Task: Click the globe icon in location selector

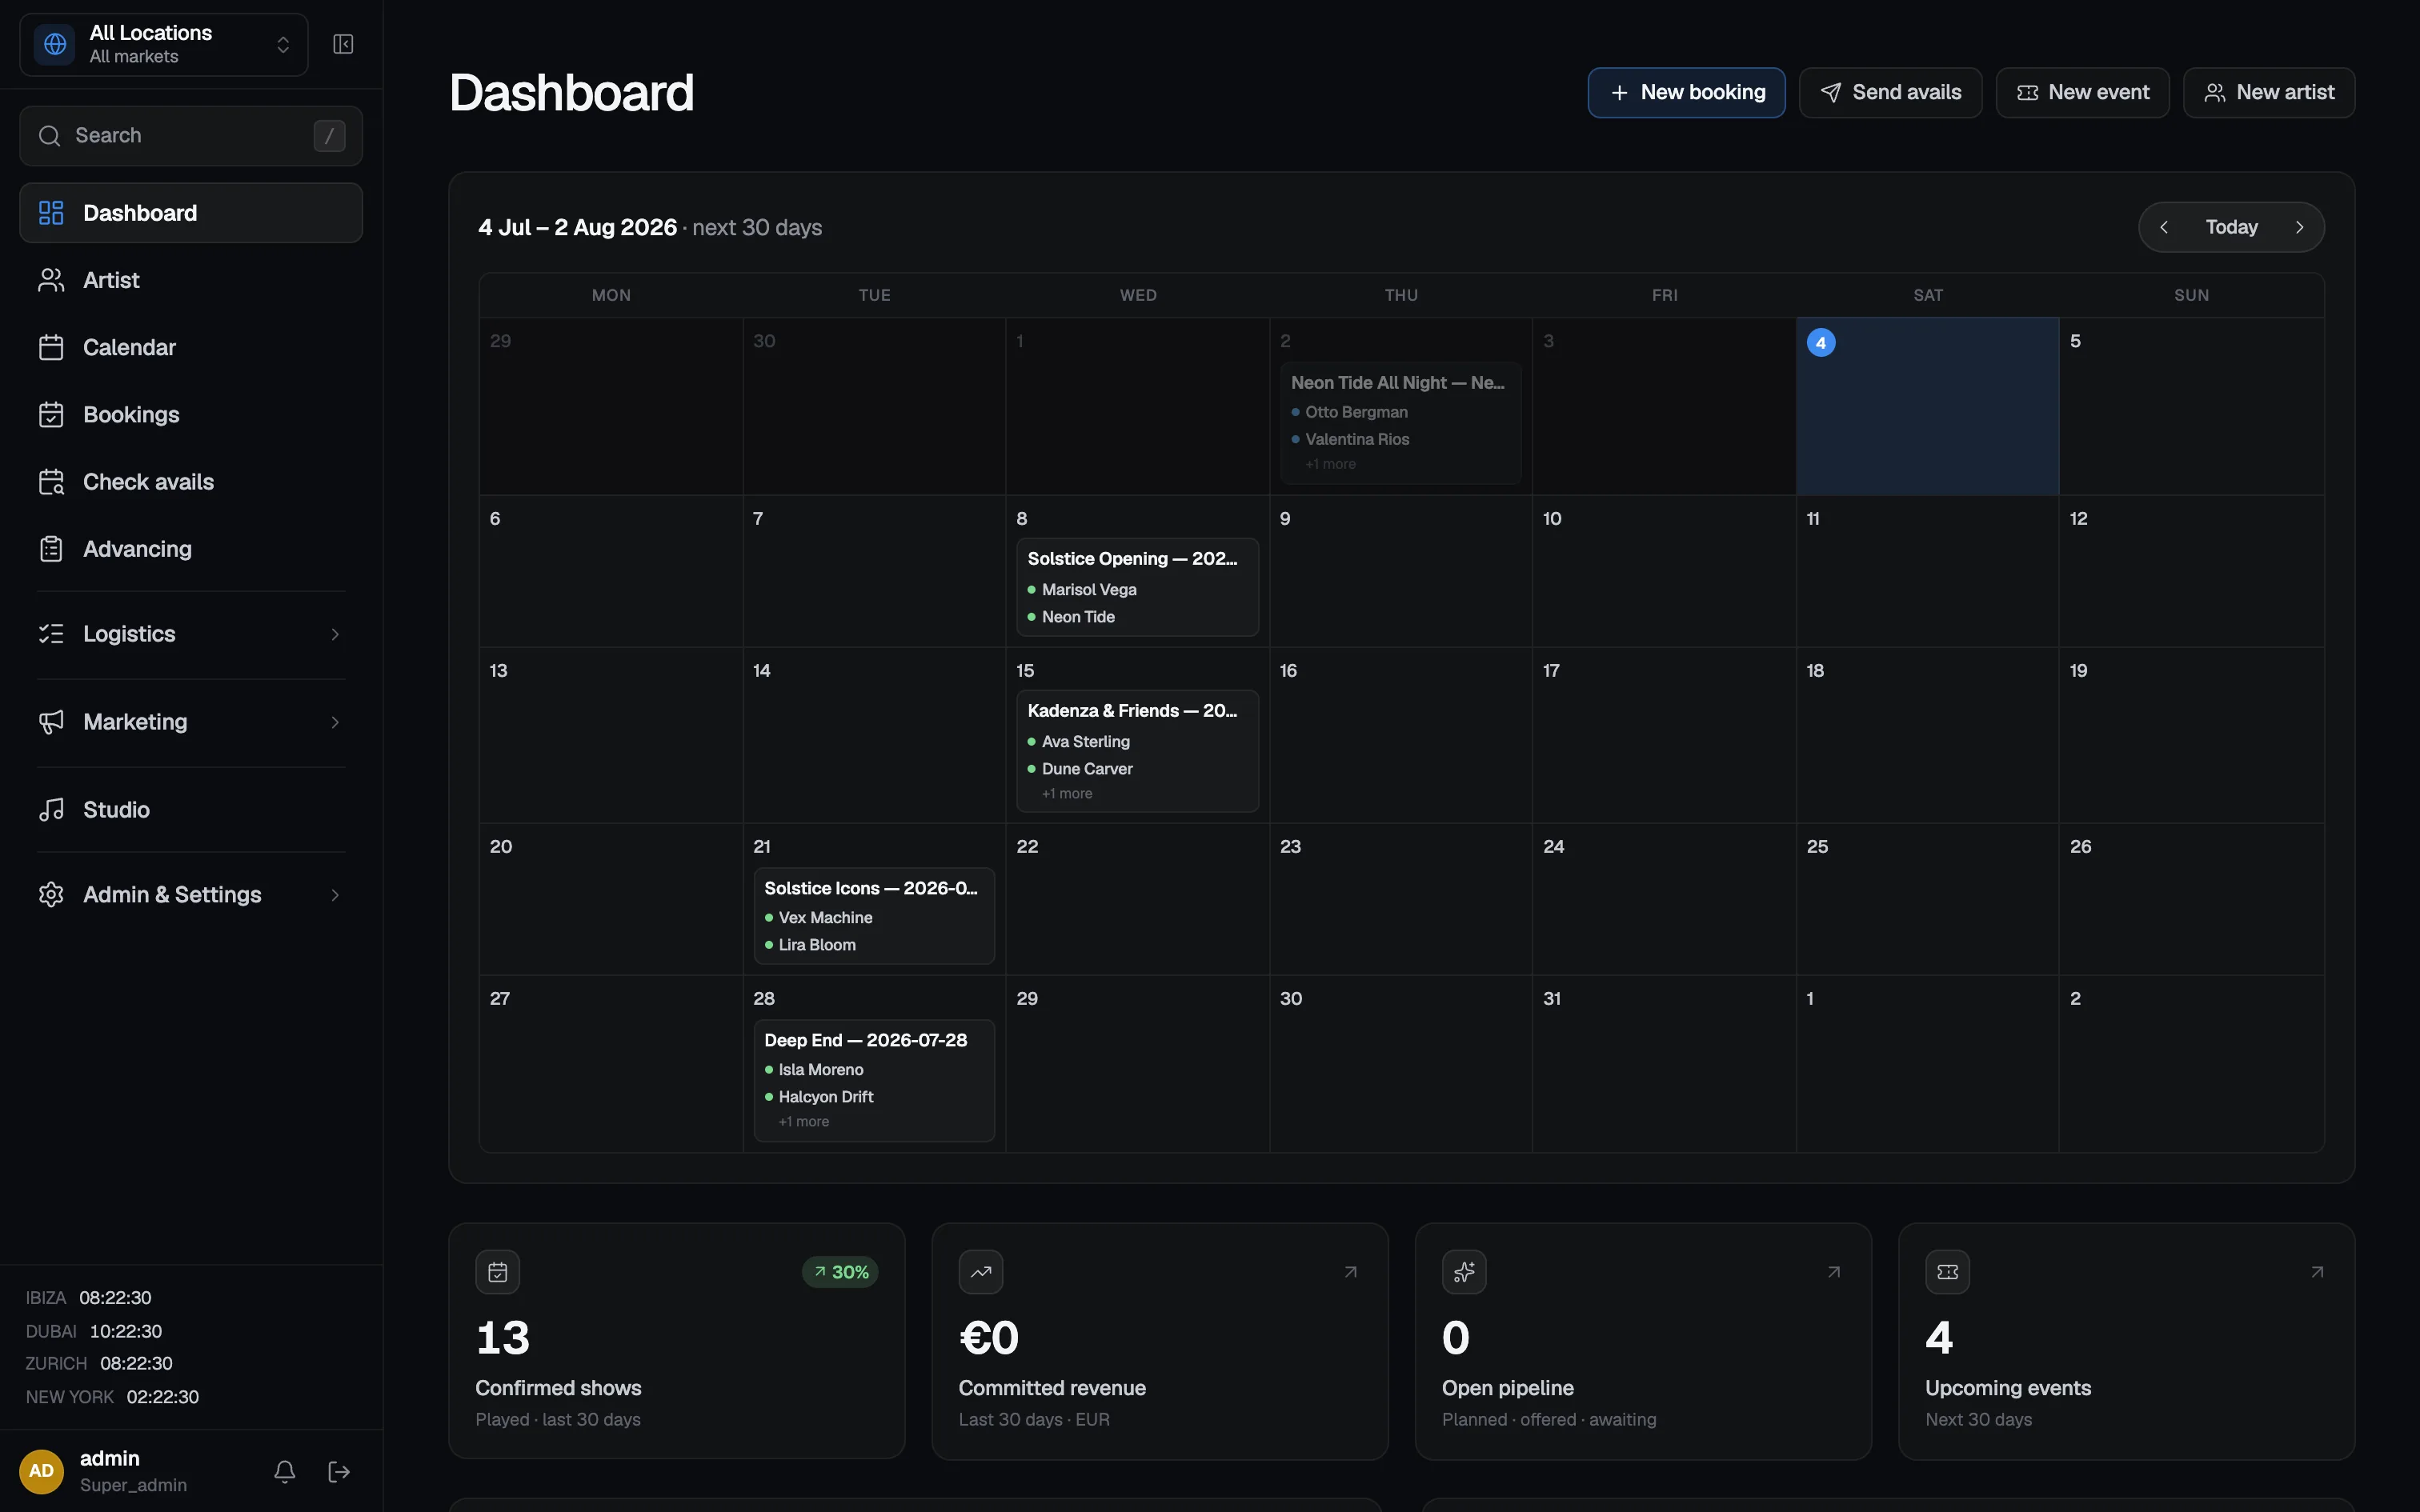Action: (55, 44)
